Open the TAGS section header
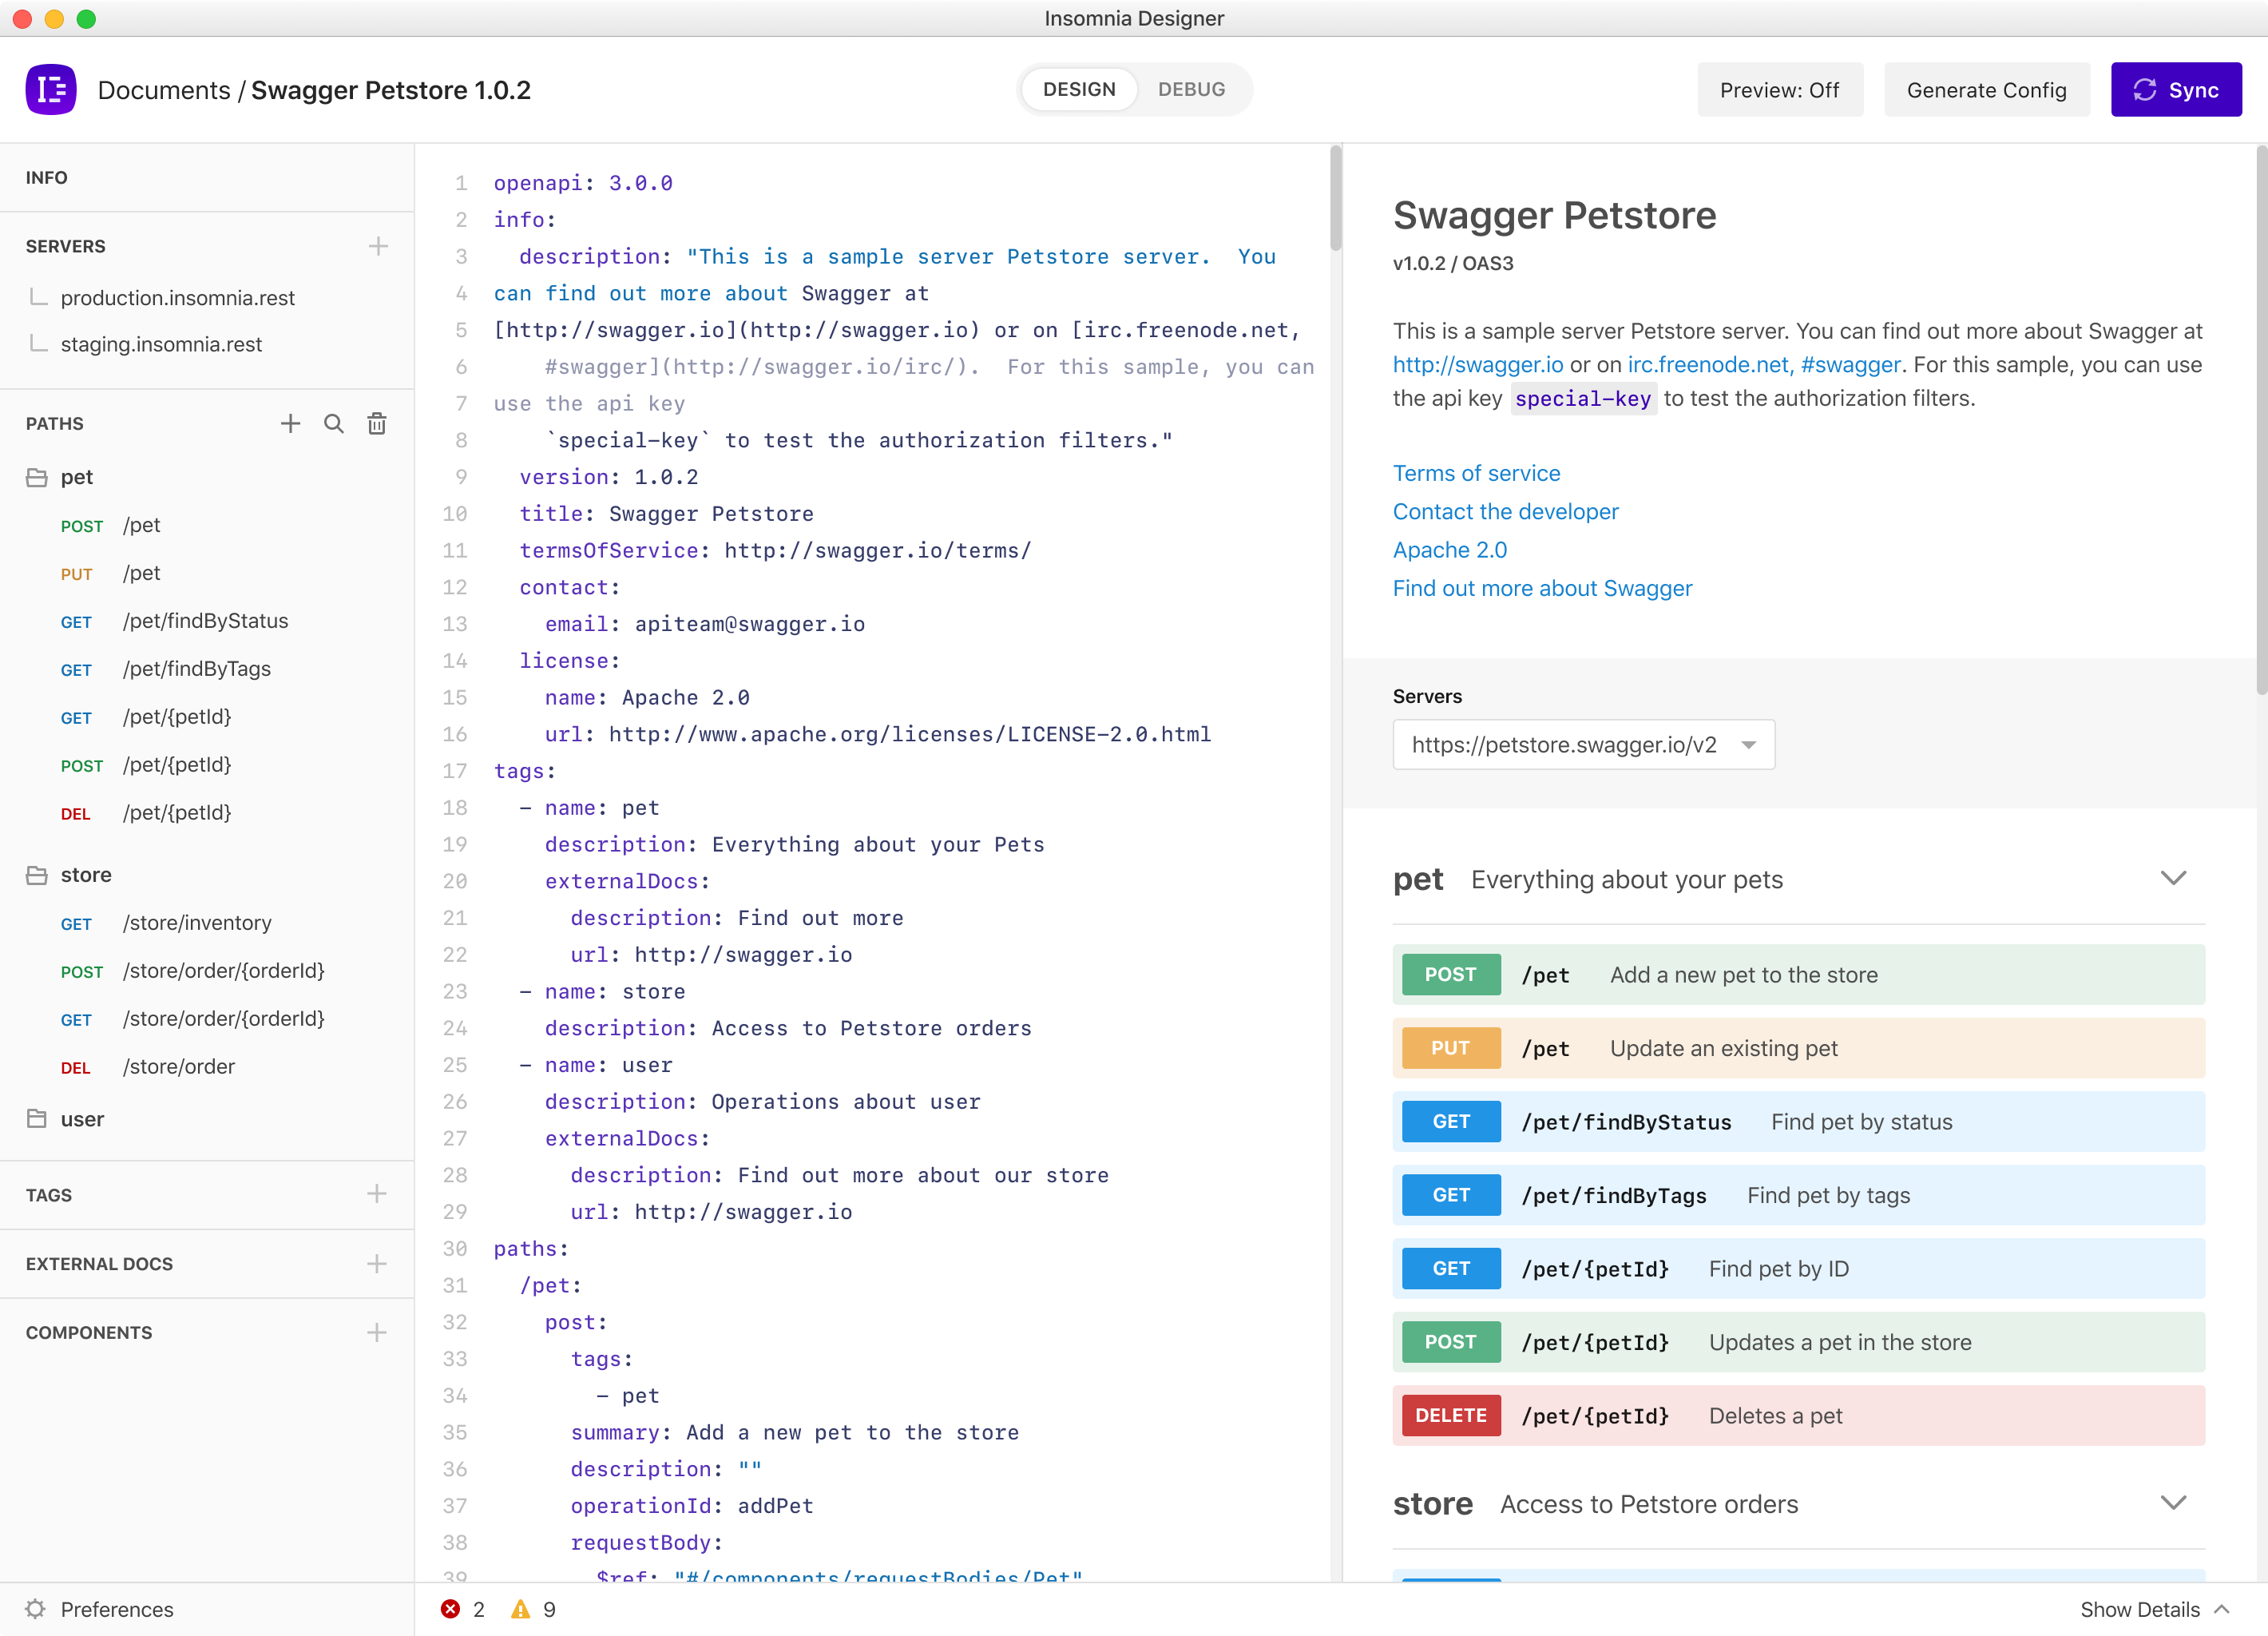The height and width of the screenshot is (1636, 2268). click(49, 1195)
